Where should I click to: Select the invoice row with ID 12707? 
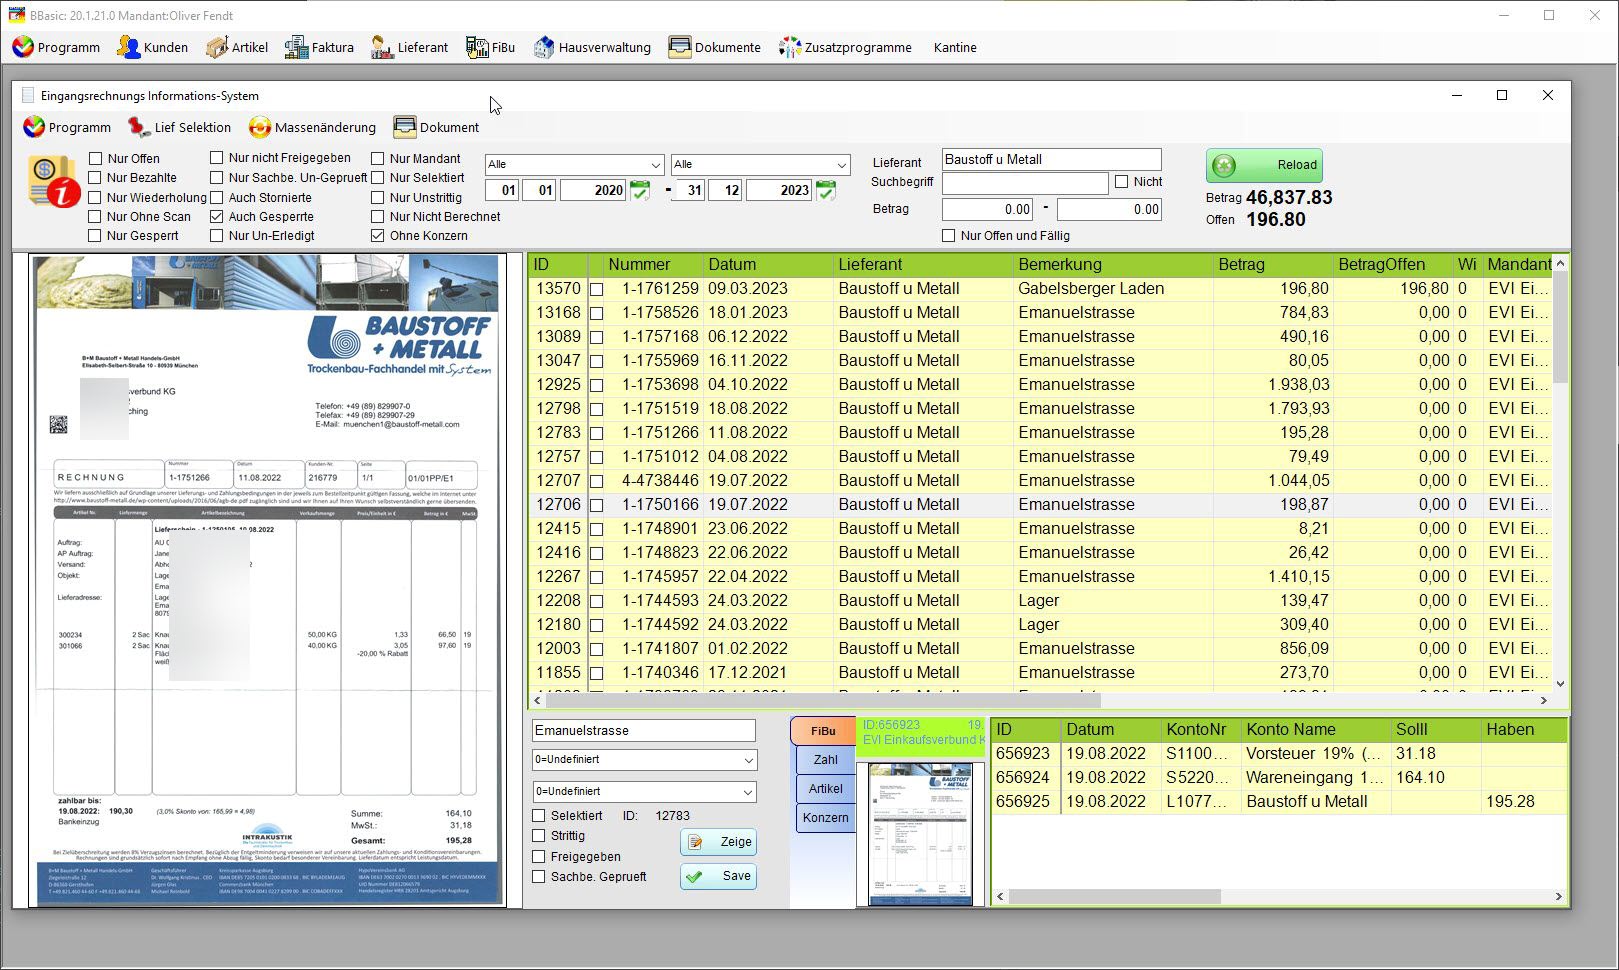1039,481
